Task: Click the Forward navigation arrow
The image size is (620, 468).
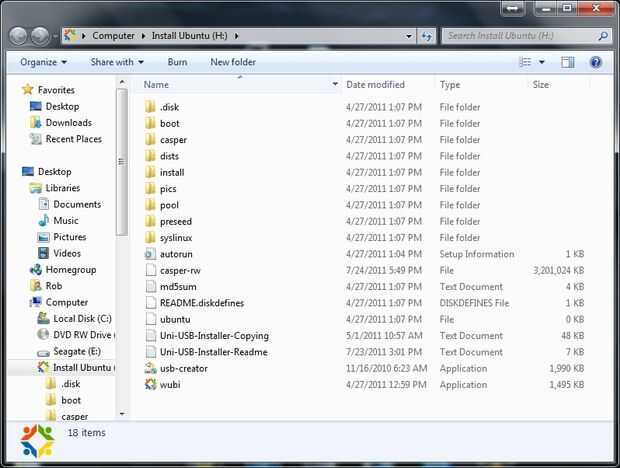Action: (40, 36)
